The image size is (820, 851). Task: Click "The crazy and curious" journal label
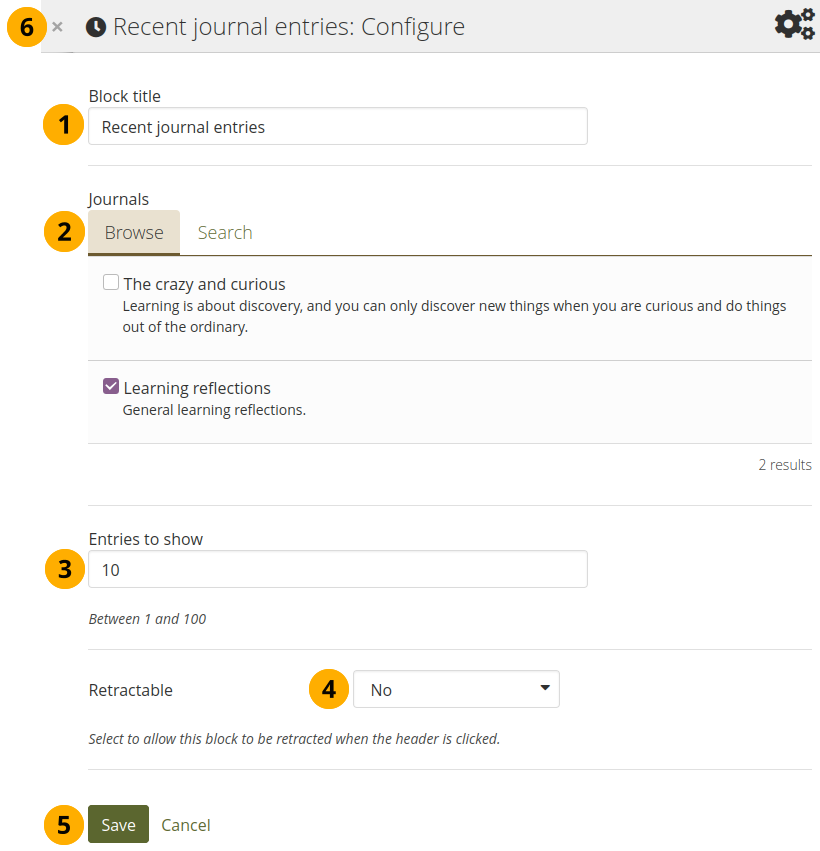point(204,284)
